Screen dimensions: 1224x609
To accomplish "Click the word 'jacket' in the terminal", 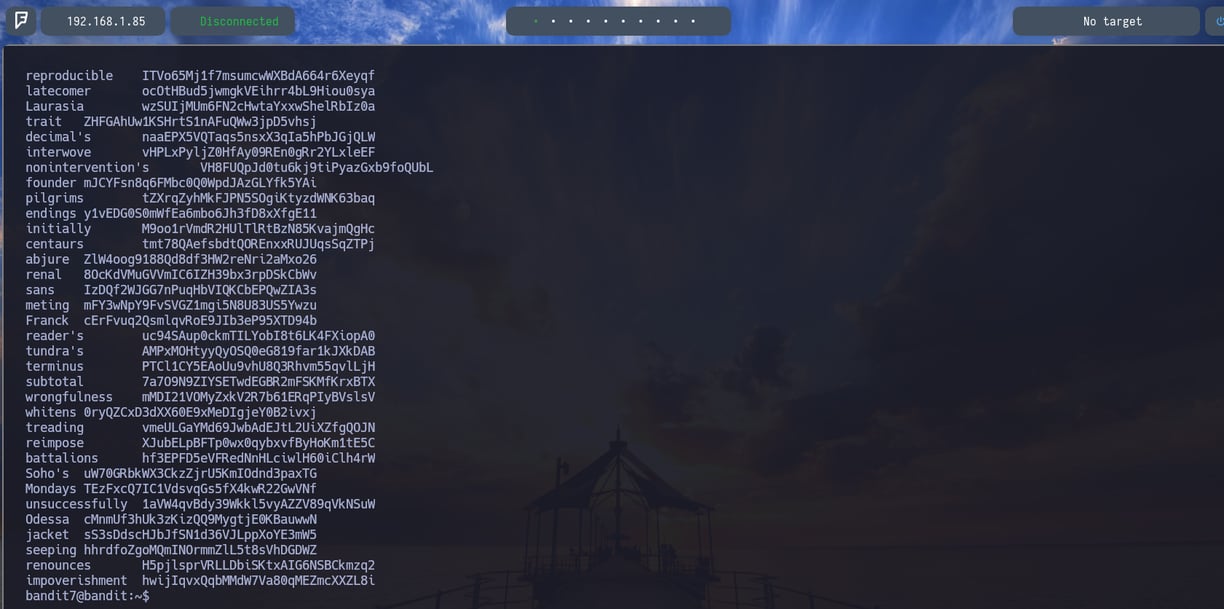I will [48, 535].
